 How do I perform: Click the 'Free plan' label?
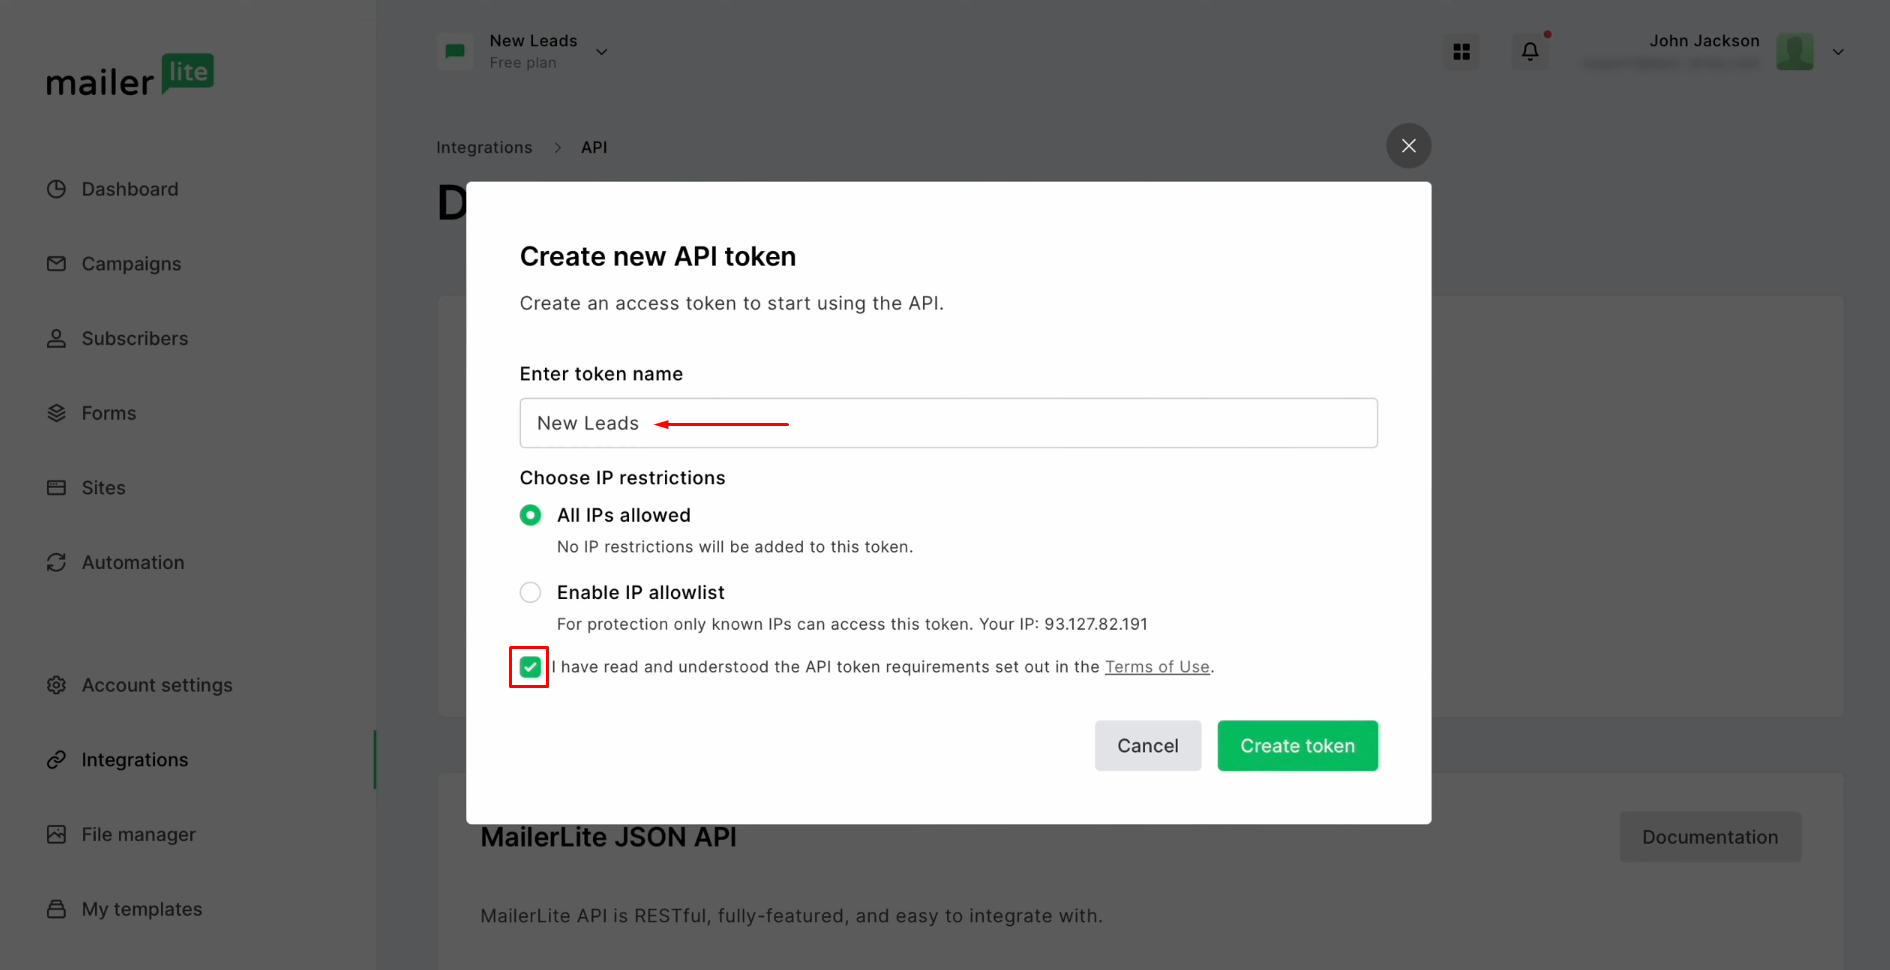pos(523,63)
